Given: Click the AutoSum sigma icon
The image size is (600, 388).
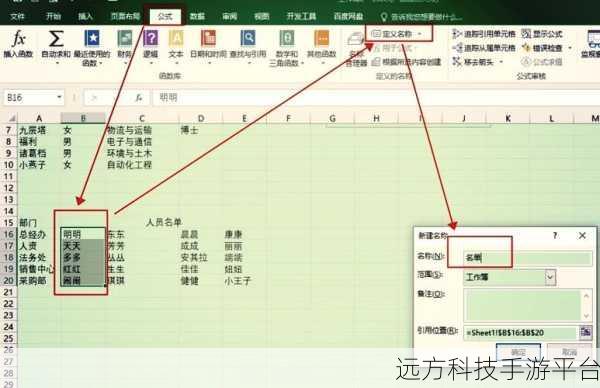Looking at the screenshot, I should pos(56,39).
